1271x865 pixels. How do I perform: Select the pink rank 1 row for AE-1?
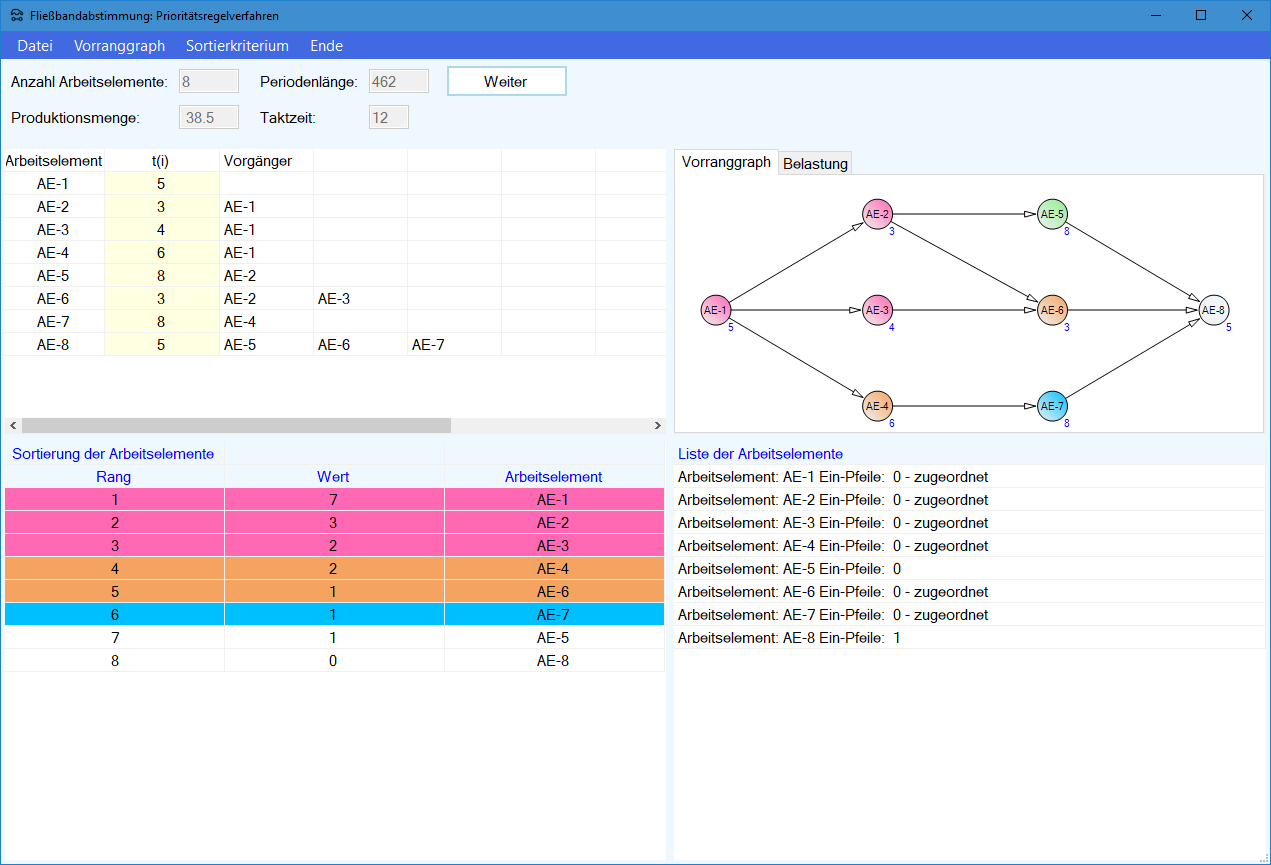(x=334, y=499)
